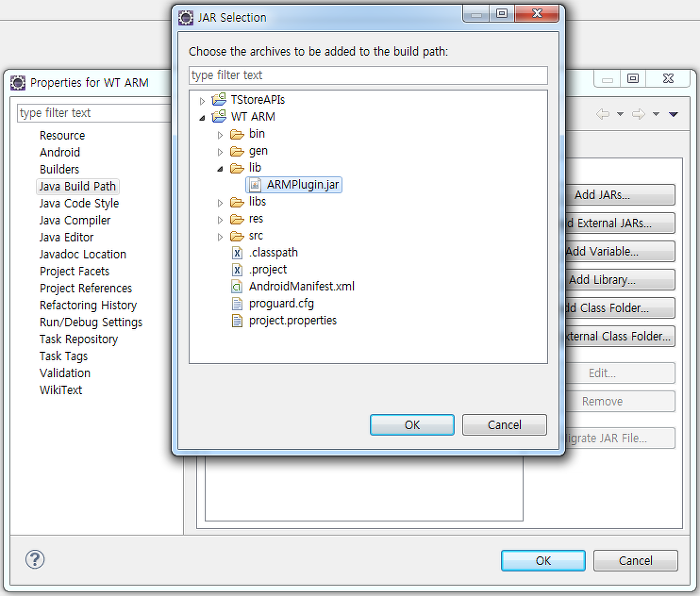Open Java Code Style page
The image size is (700, 596).
click(x=79, y=204)
